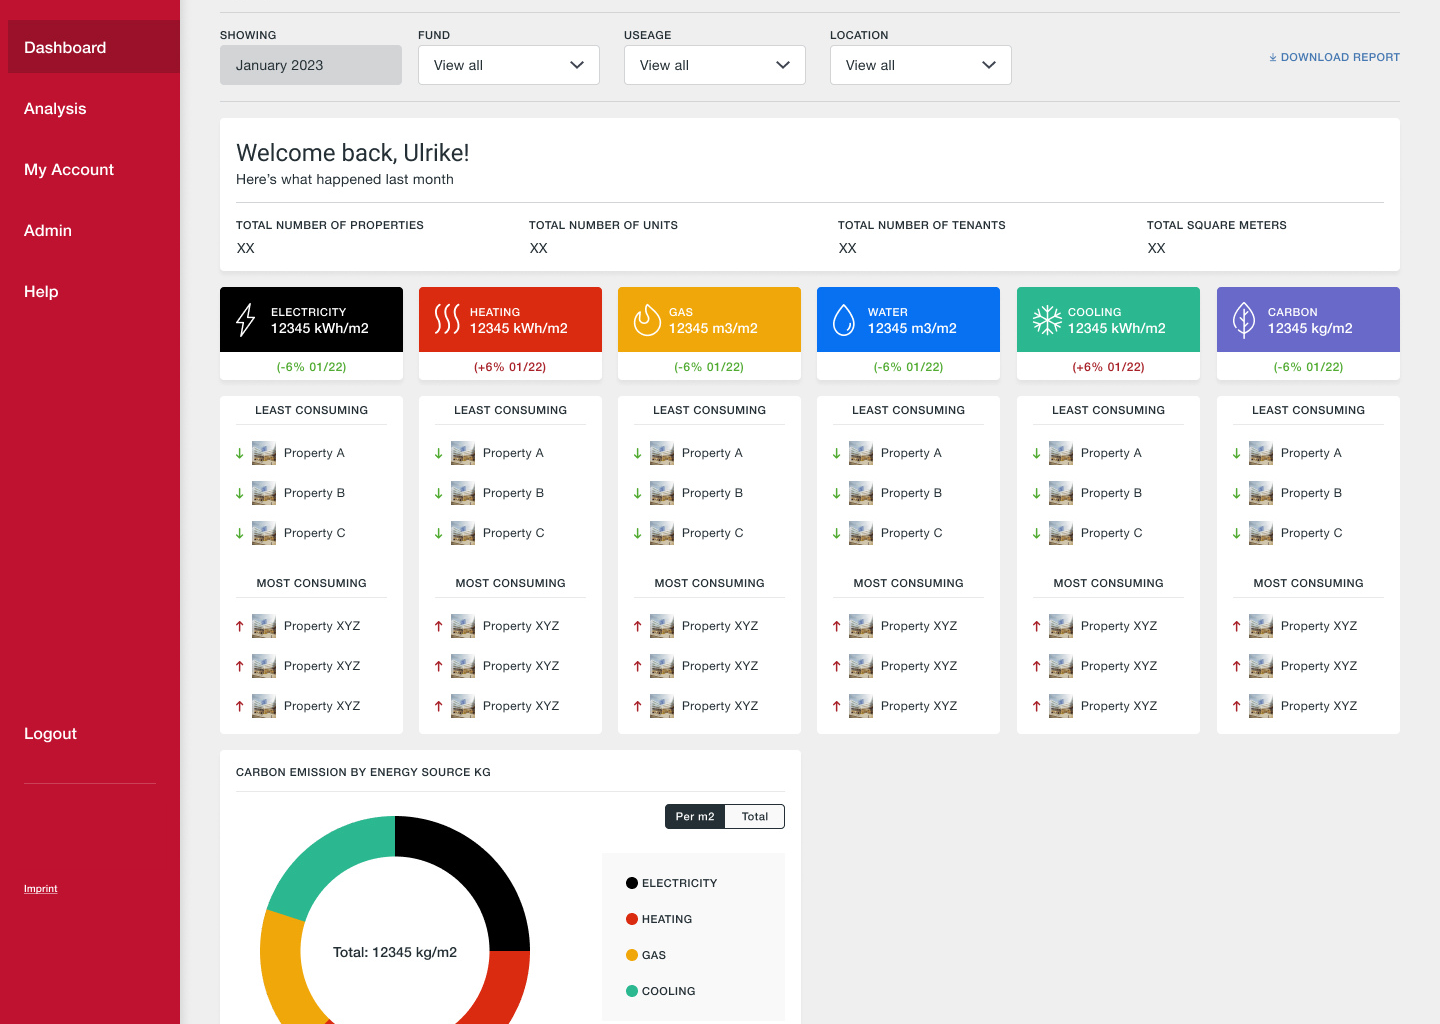Open the Admin sidebar item

(x=48, y=230)
